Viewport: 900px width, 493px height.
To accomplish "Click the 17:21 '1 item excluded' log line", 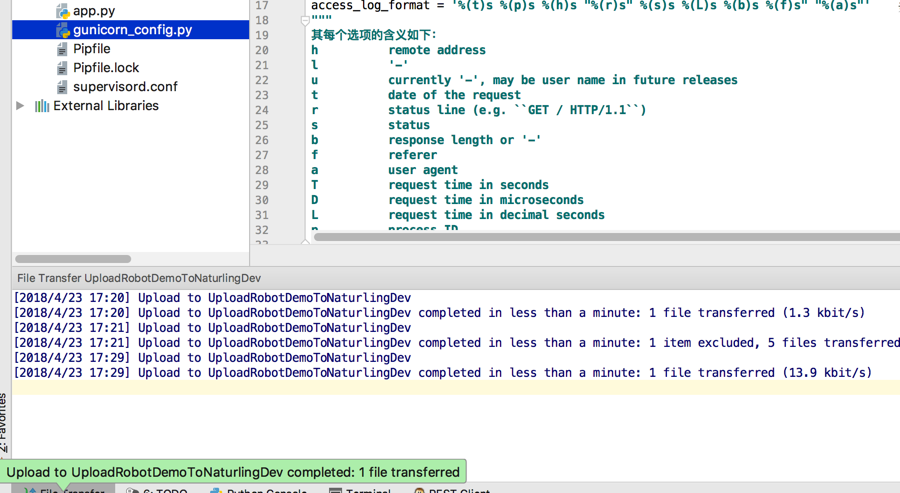I will click(x=457, y=343).
